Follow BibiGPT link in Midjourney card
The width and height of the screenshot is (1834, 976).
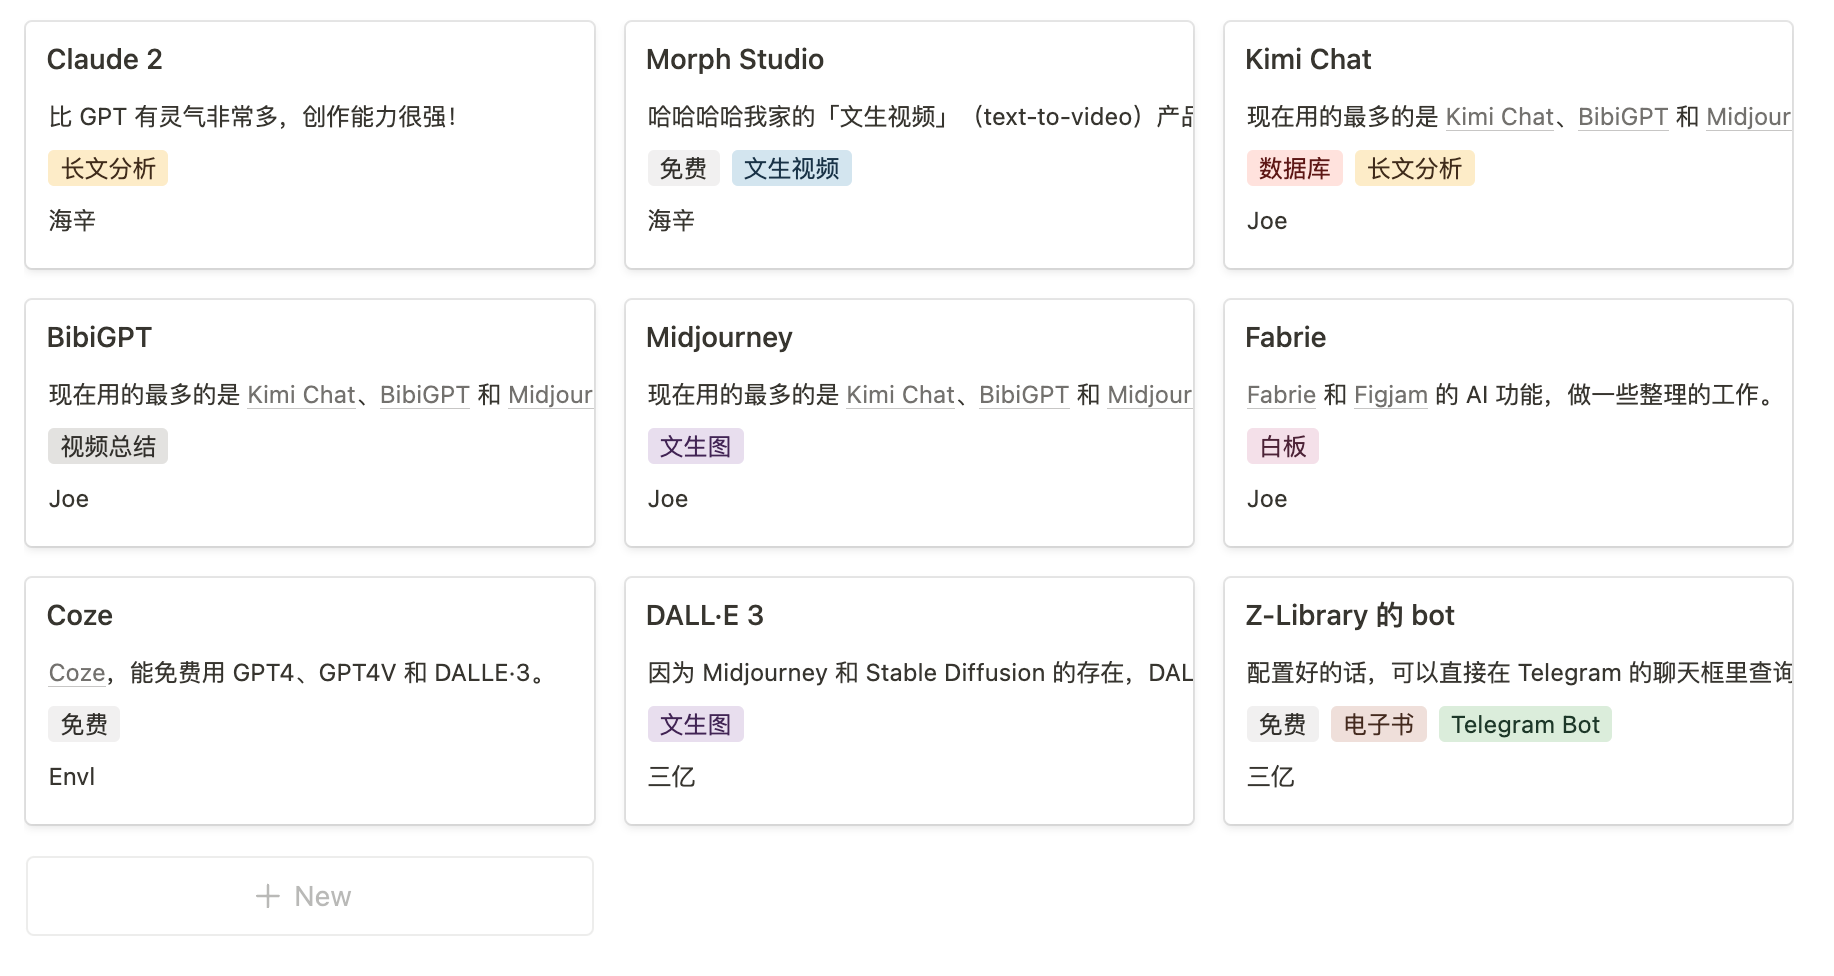(x=1024, y=395)
